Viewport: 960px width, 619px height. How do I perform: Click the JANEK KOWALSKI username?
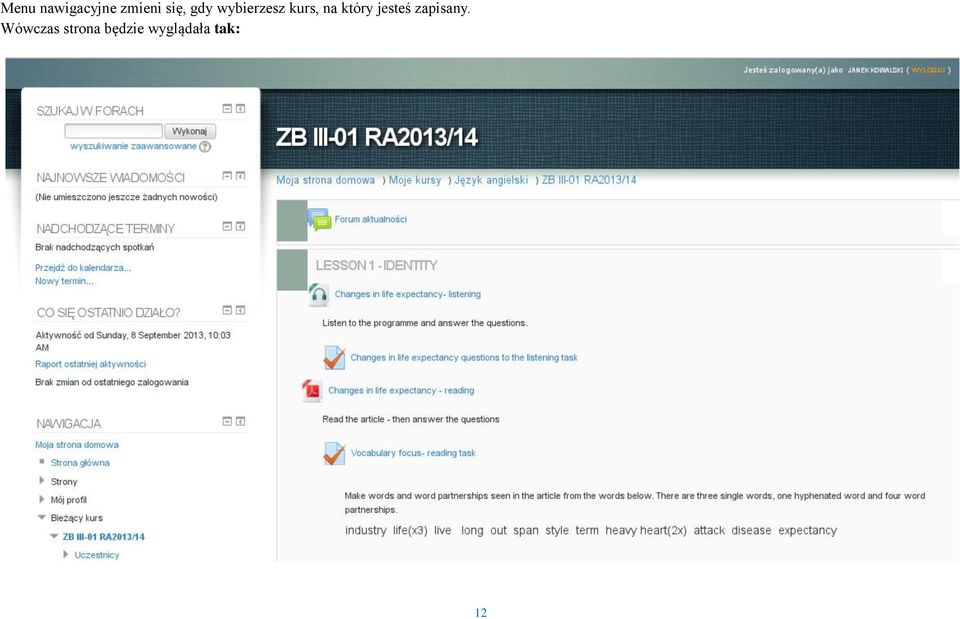875,70
